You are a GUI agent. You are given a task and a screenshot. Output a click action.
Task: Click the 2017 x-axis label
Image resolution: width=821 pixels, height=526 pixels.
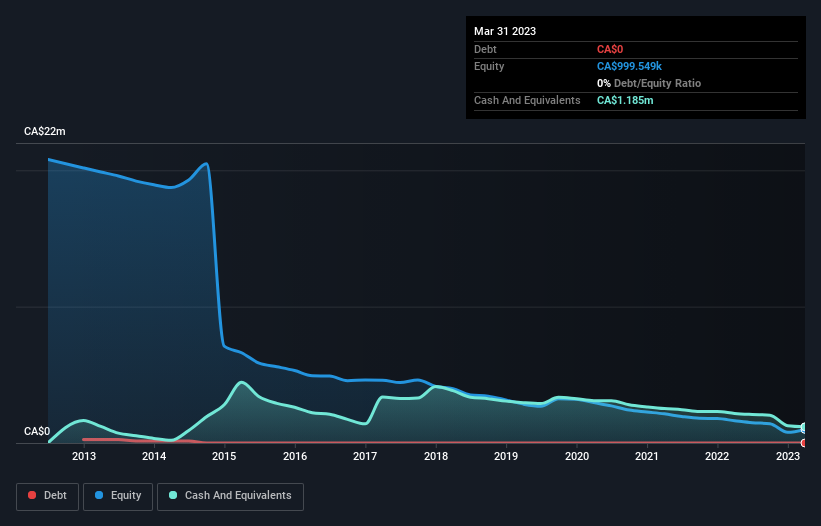tap(365, 456)
